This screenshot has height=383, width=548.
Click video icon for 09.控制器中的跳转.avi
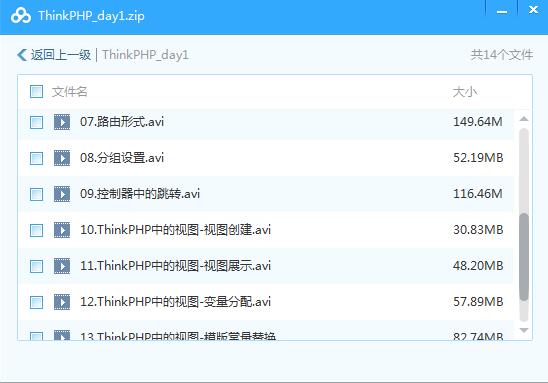(62, 194)
